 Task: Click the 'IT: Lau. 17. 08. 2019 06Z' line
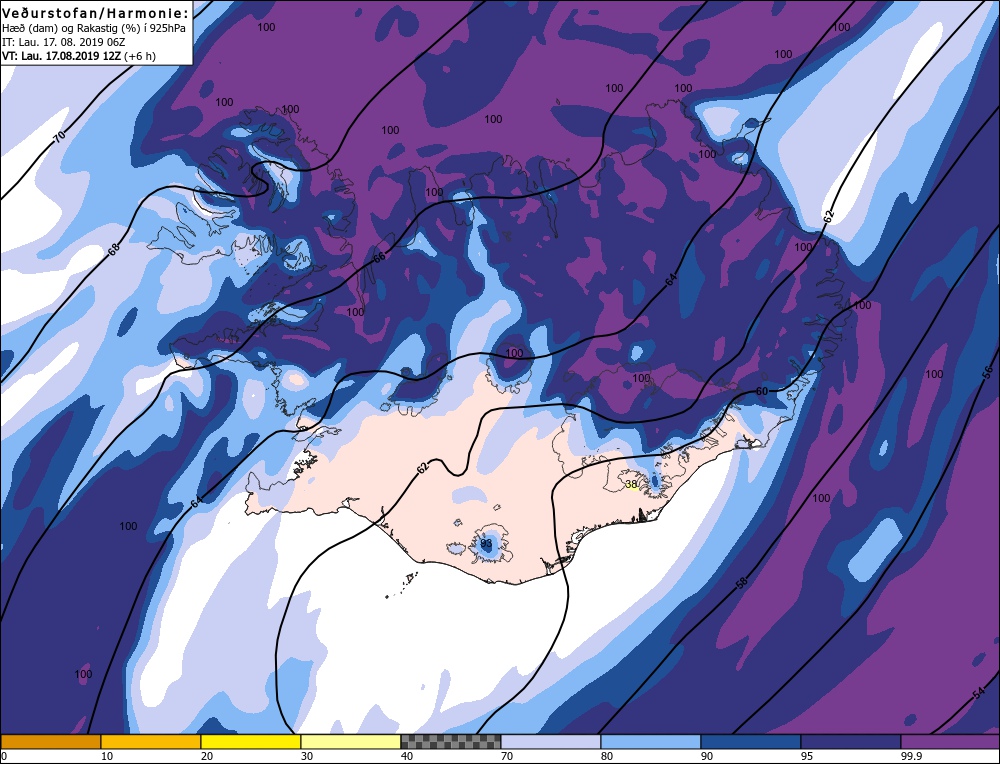click(x=64, y=42)
